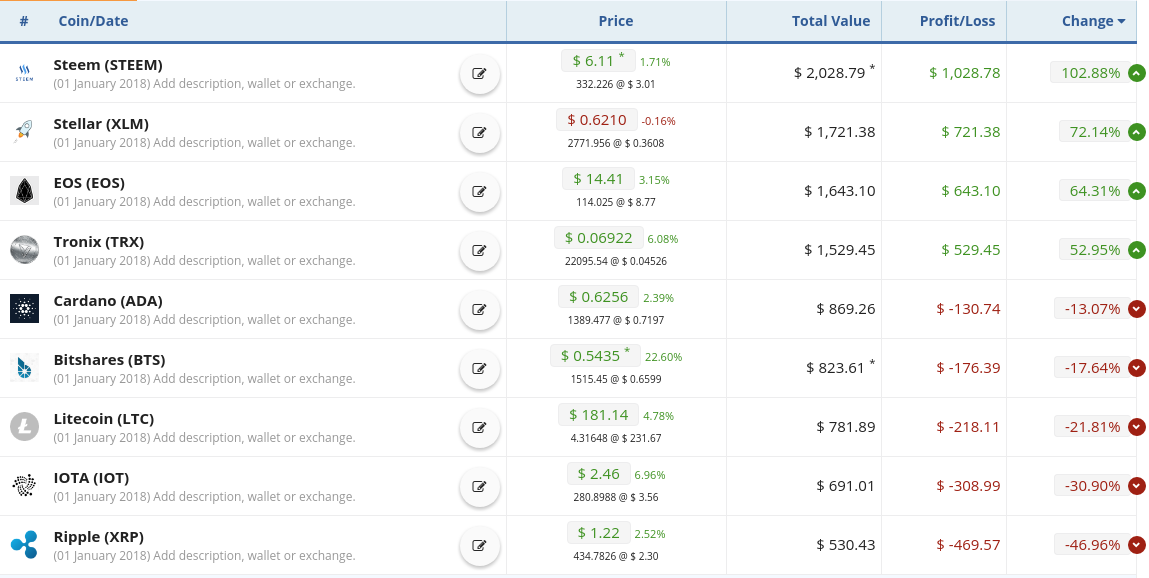Viewport: 1149px width, 578px height.
Task: Click the EOS coin logo
Action: (24, 190)
